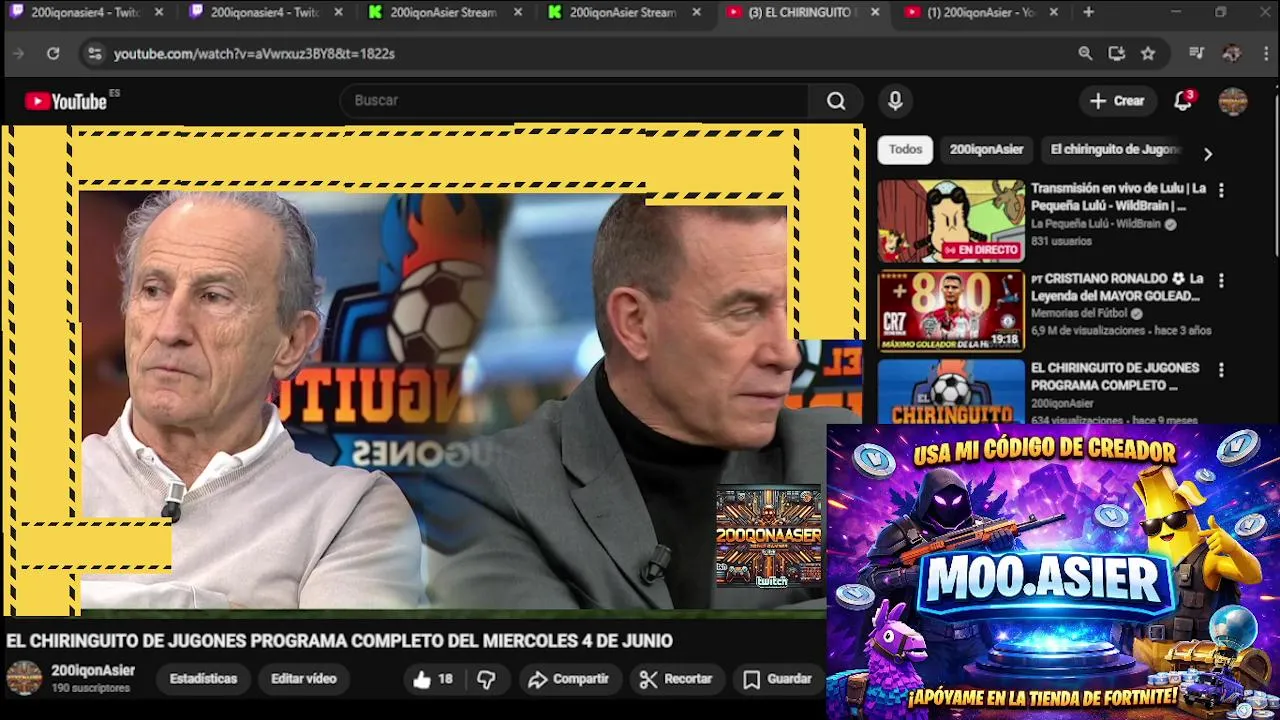Screen dimensions: 1280x720
Task: Open the new tab plus button
Action: point(1088,12)
